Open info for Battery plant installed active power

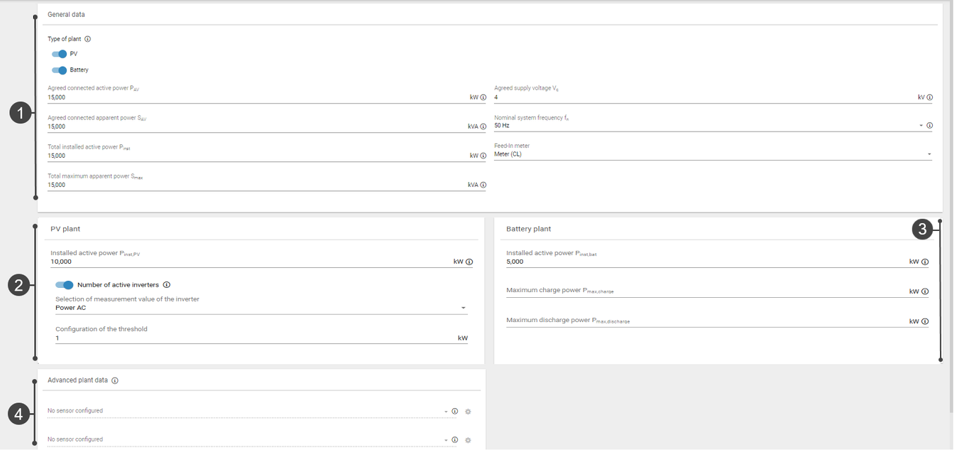(925, 262)
